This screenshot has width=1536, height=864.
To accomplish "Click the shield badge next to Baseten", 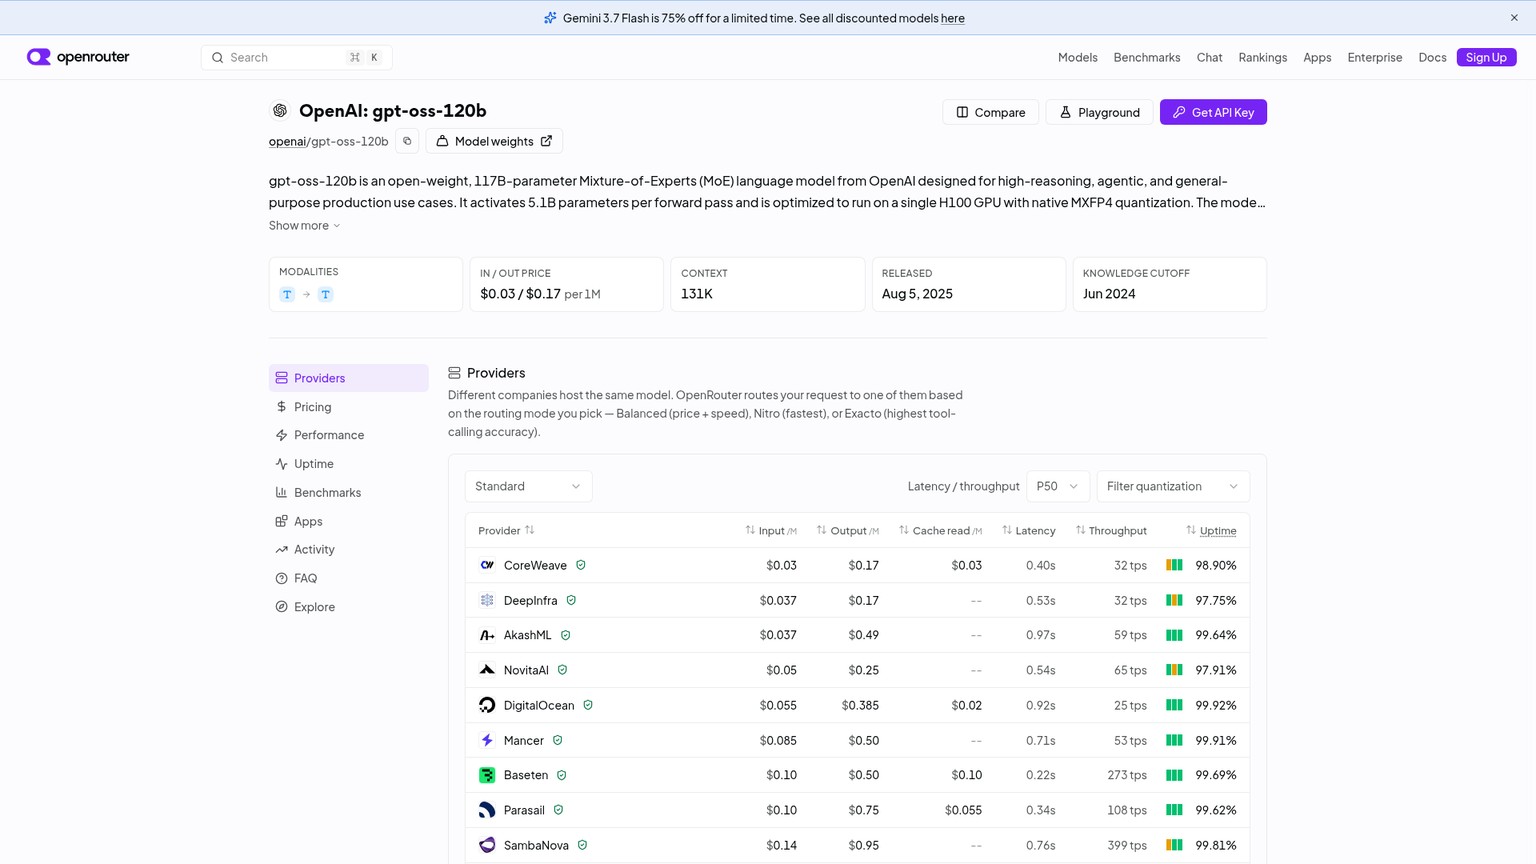I will [x=562, y=775].
